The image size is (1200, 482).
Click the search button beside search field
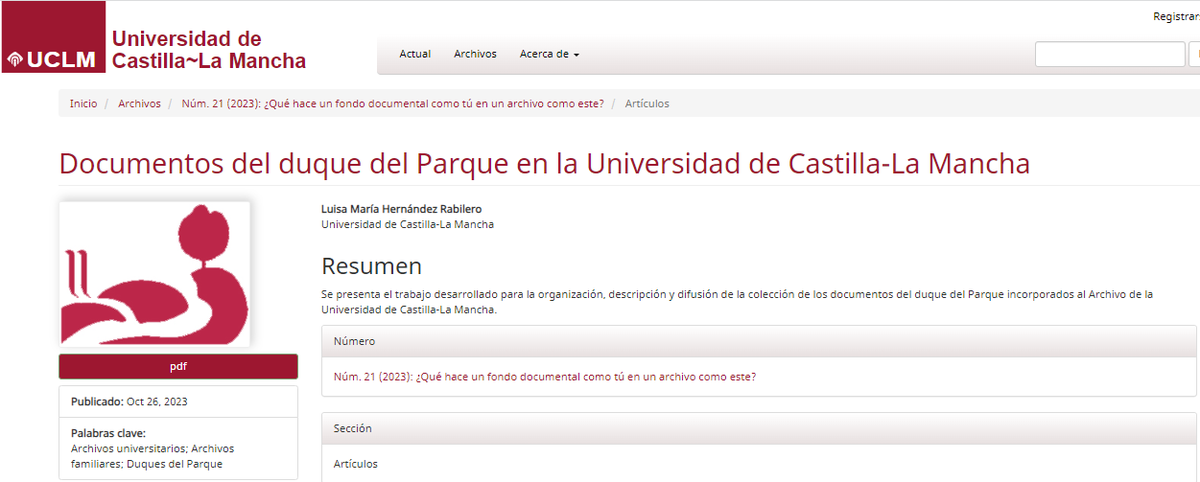click(x=1194, y=54)
